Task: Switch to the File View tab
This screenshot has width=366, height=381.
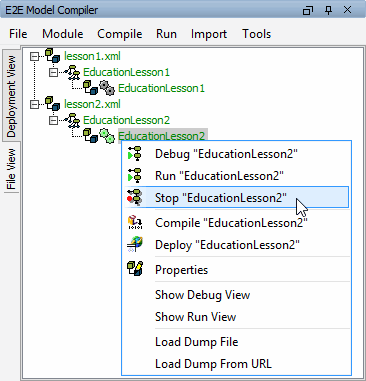Action: (11, 169)
